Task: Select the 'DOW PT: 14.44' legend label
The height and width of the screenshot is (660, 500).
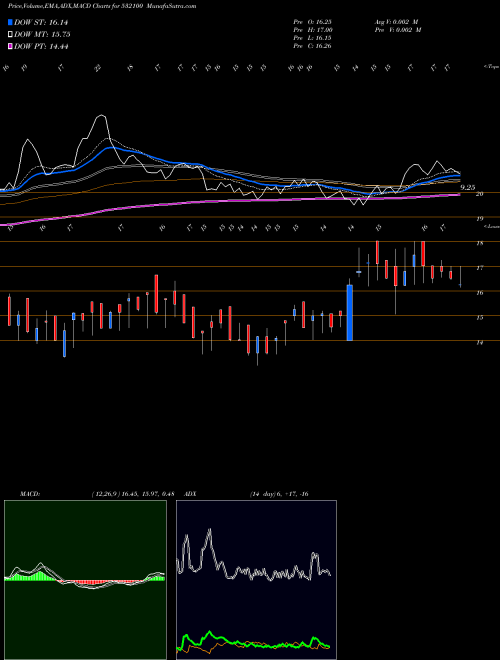Action: click(41, 46)
